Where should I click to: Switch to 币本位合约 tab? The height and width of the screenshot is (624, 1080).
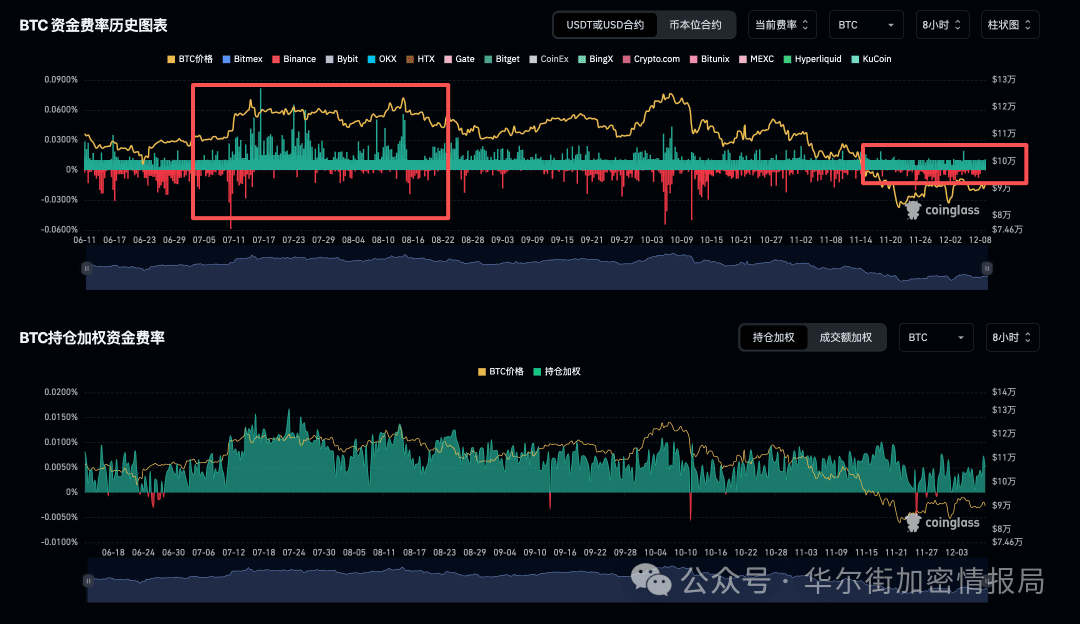click(696, 25)
